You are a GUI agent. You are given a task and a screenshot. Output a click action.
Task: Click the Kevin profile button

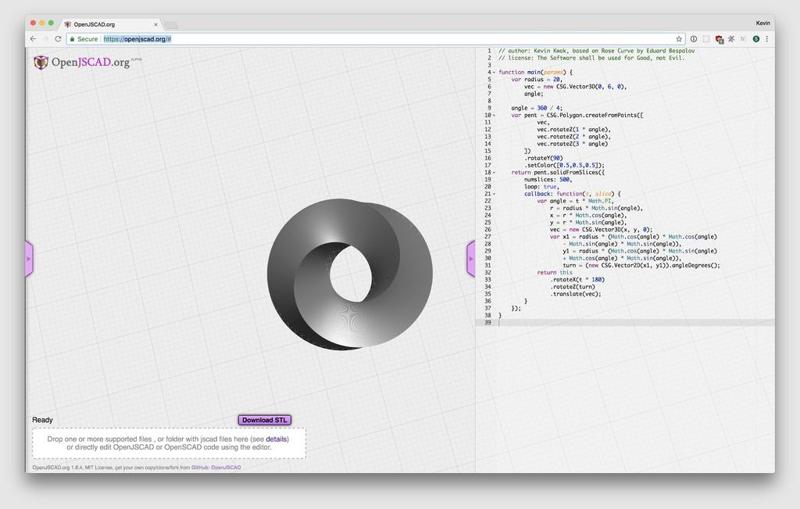(763, 22)
